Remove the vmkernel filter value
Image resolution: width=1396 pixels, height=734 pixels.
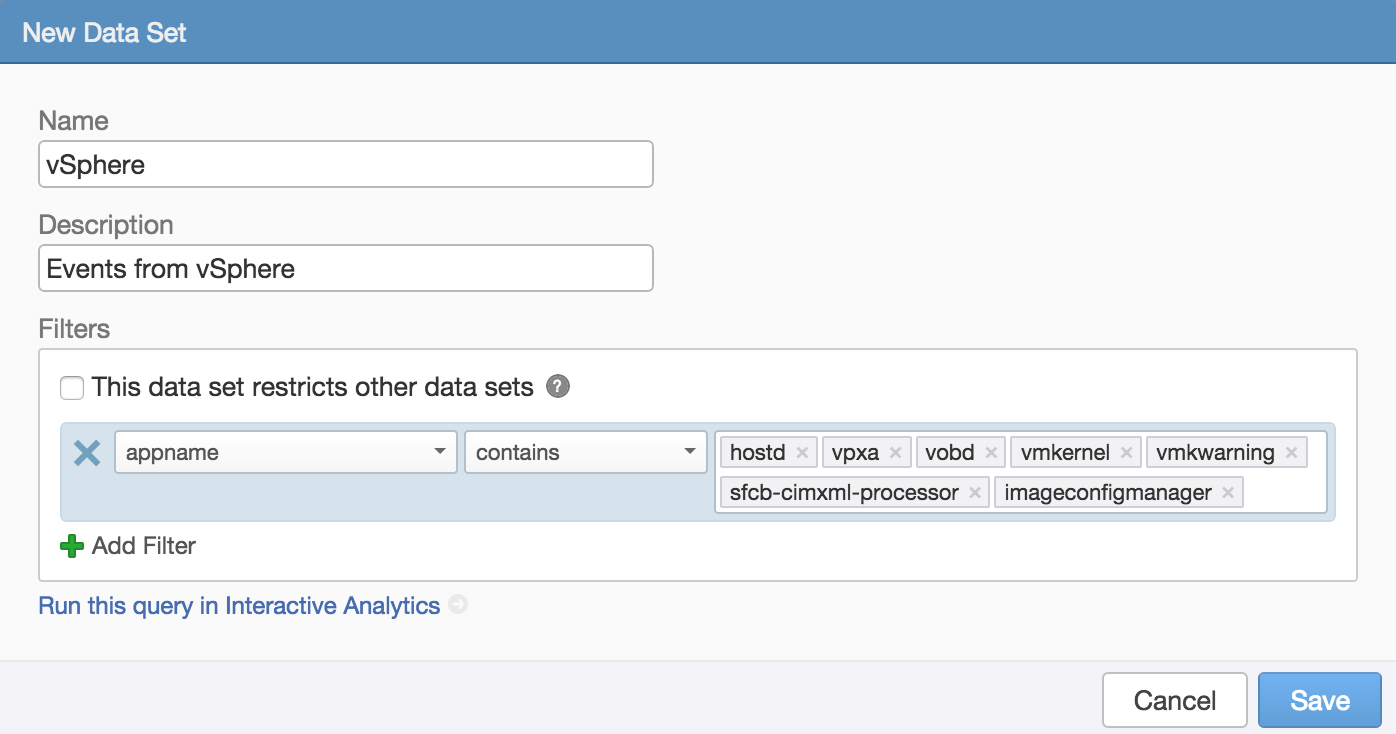[x=1128, y=452]
